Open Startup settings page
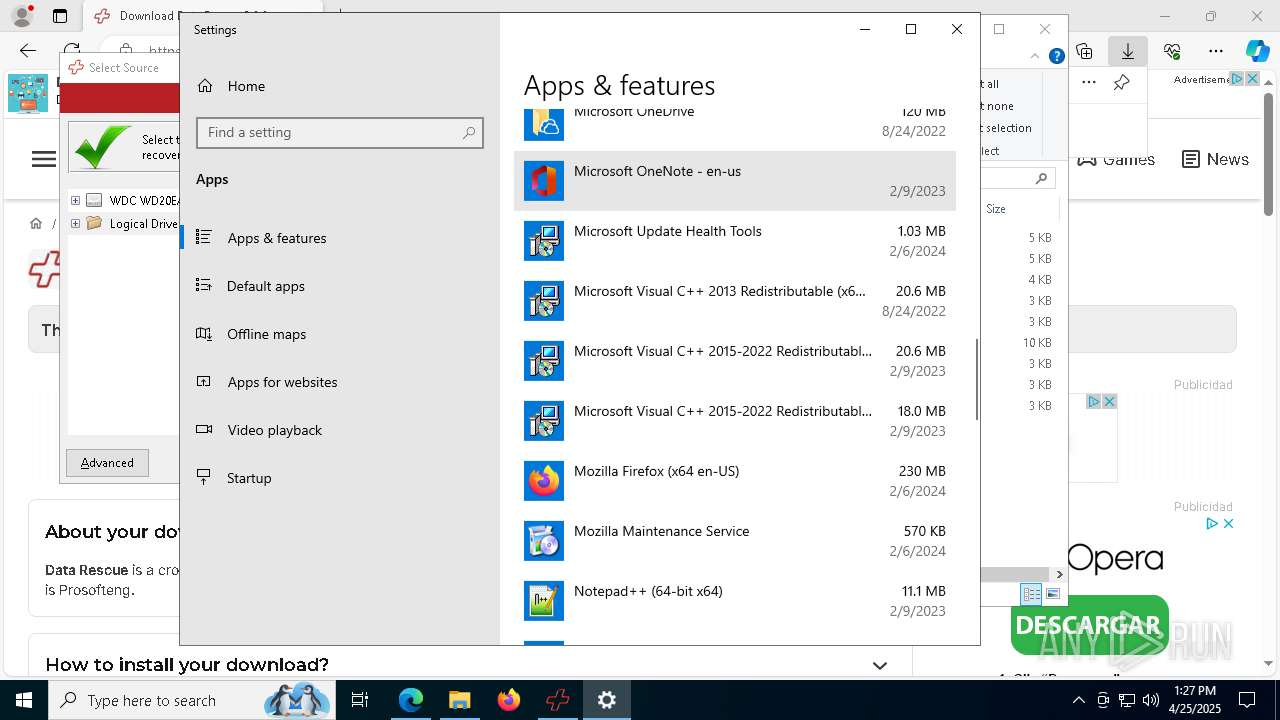1280x720 pixels. 340,478
